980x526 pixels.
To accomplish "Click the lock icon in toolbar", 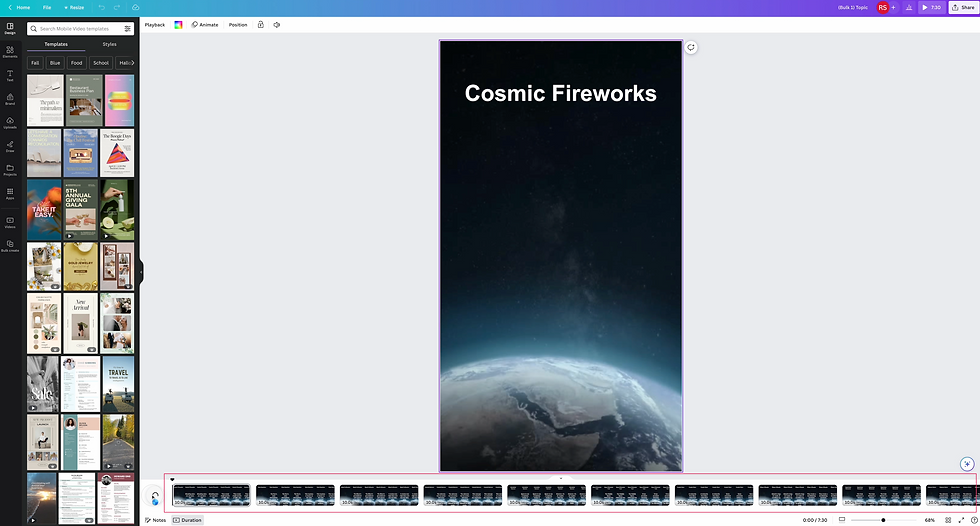I will 261,25.
